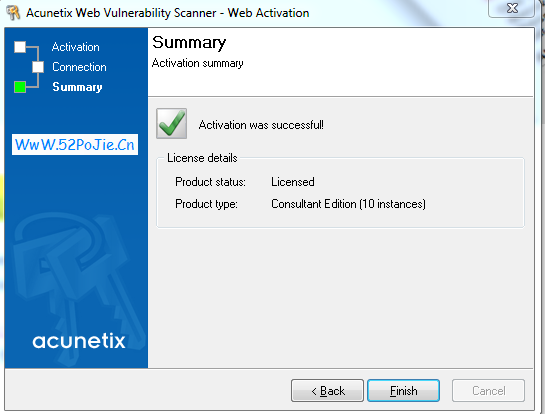Select the Activation step label
This screenshot has width=545, height=414.
coord(75,47)
